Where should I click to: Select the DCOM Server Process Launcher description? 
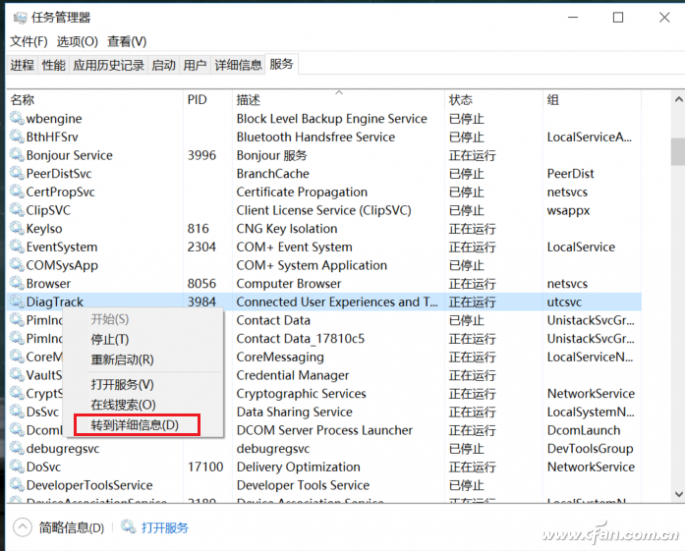(x=324, y=430)
